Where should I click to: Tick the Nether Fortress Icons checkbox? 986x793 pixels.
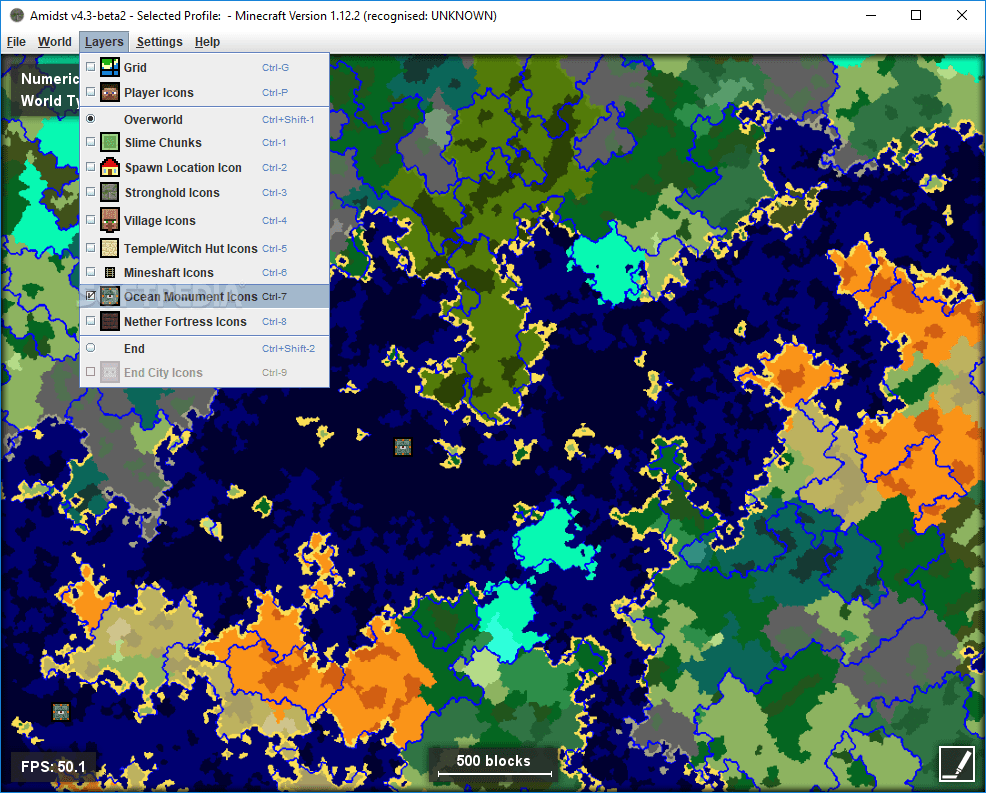tap(91, 321)
